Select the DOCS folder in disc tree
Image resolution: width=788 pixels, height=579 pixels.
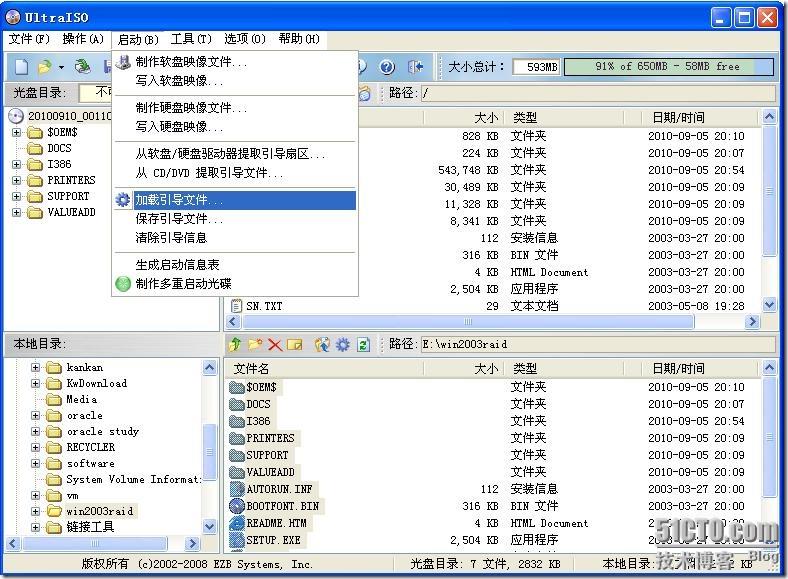(x=50, y=148)
